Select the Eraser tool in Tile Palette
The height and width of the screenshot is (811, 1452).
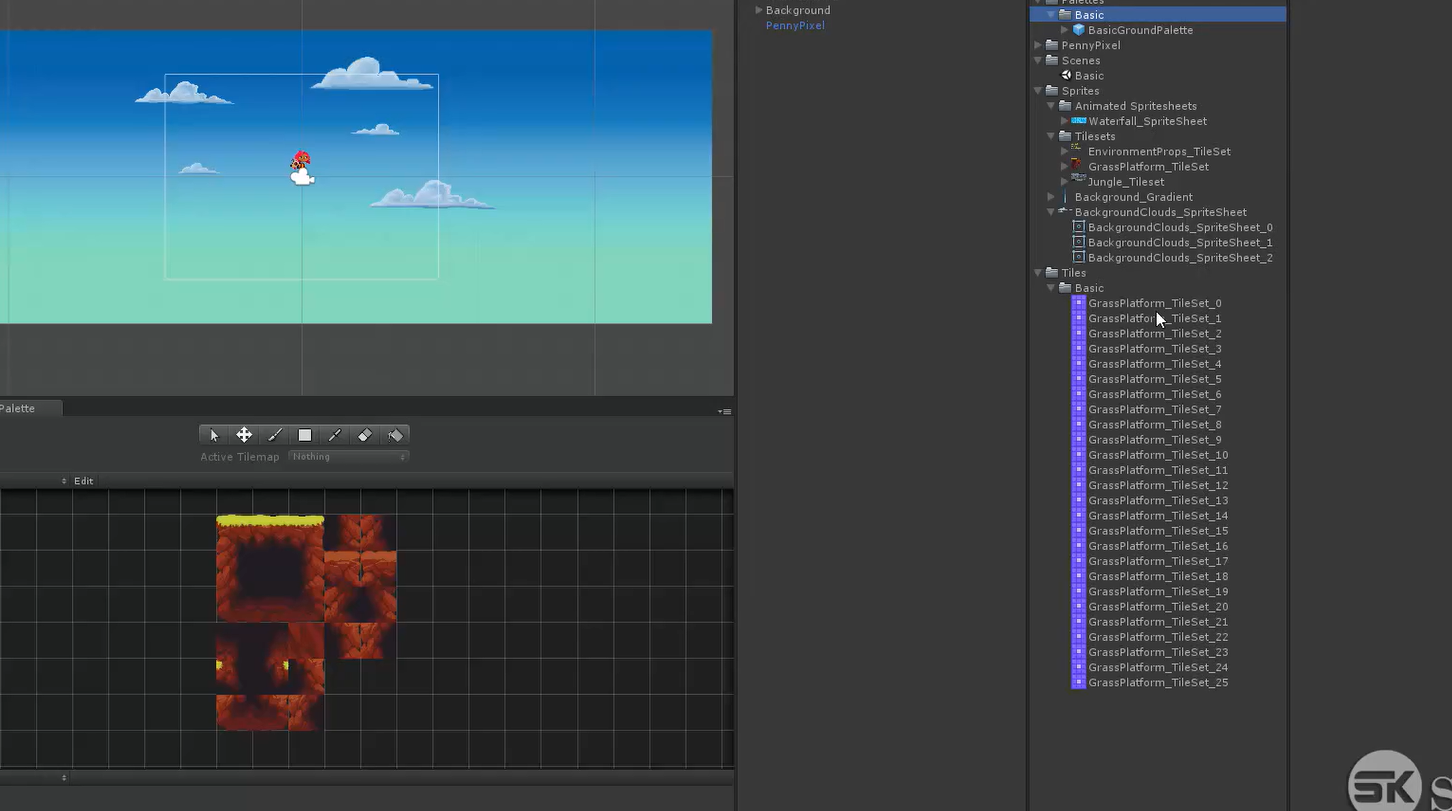(365, 435)
